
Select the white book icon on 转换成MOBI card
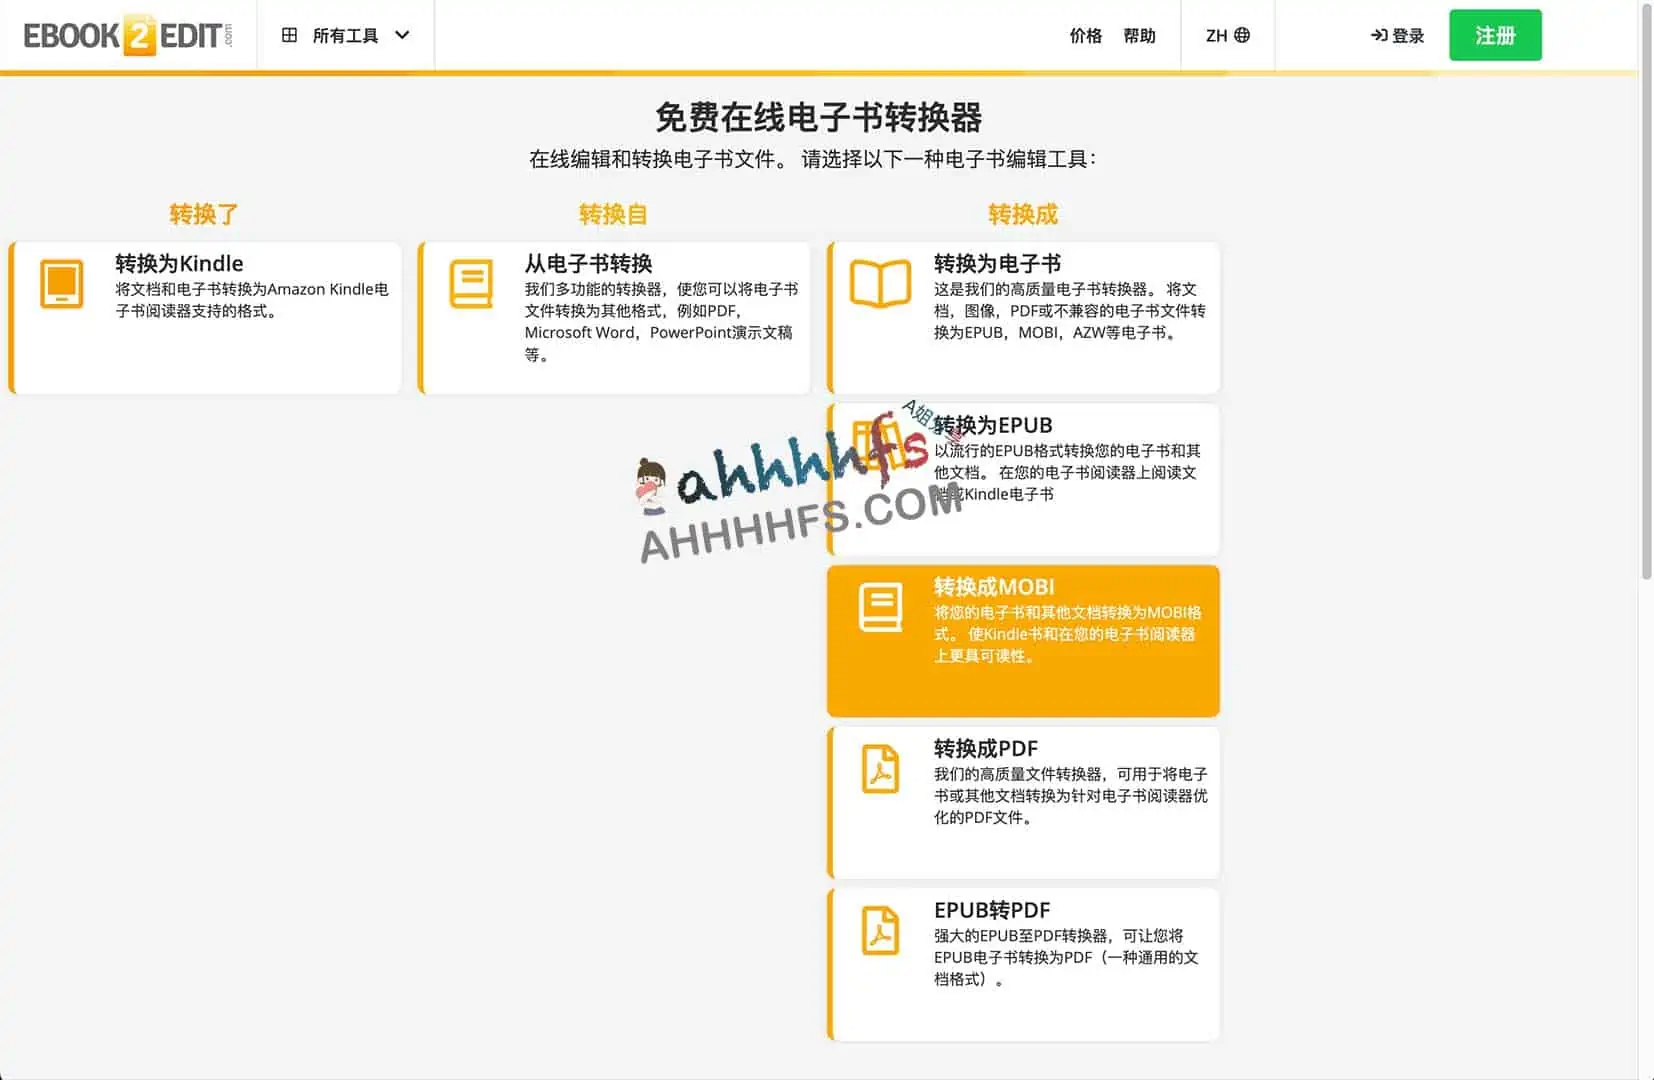880,605
